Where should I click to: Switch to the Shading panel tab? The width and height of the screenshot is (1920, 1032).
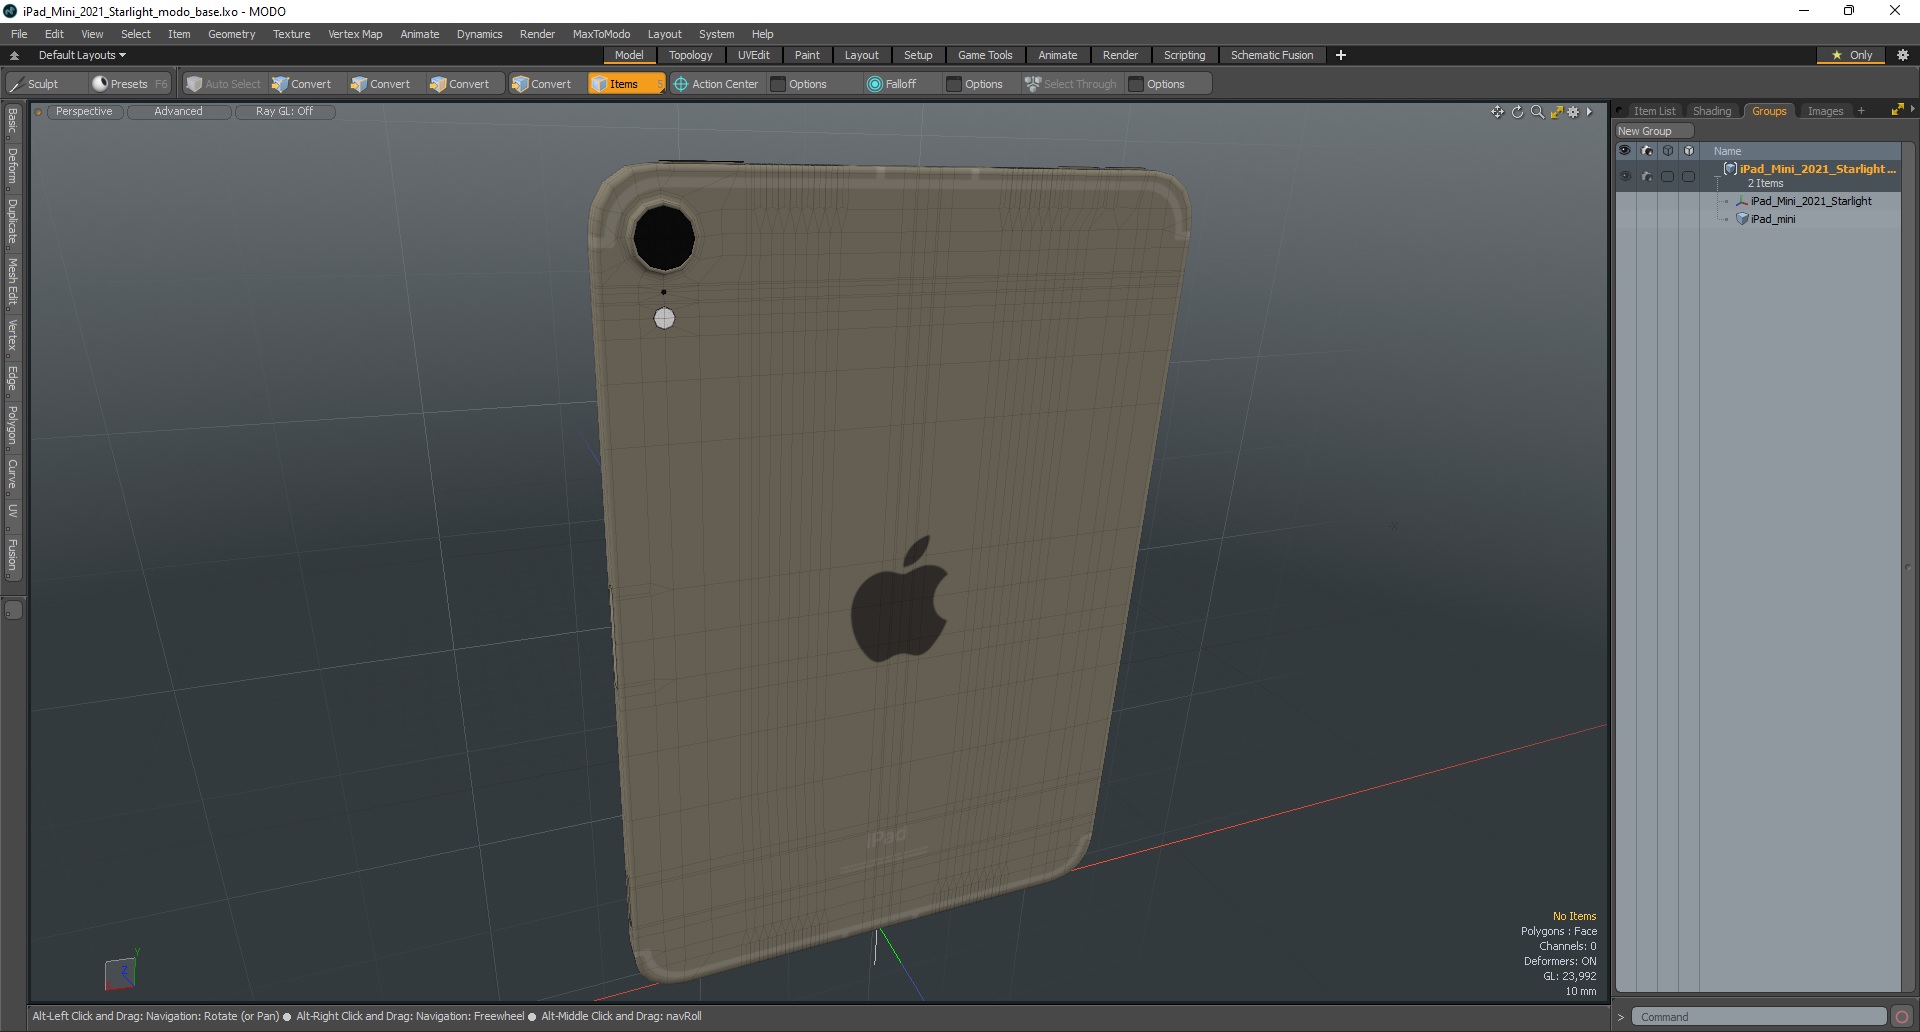[x=1711, y=111]
